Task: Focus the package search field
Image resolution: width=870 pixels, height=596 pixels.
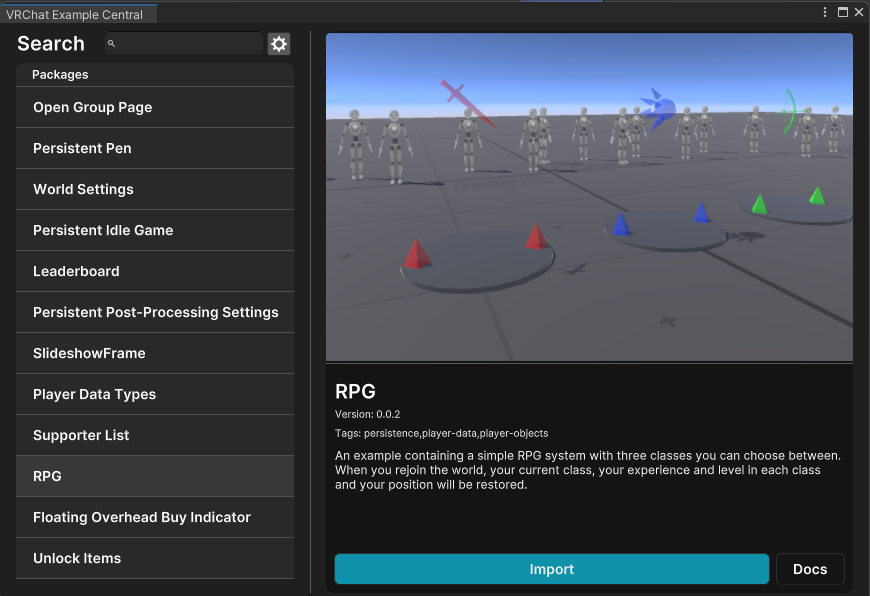Action: click(184, 43)
